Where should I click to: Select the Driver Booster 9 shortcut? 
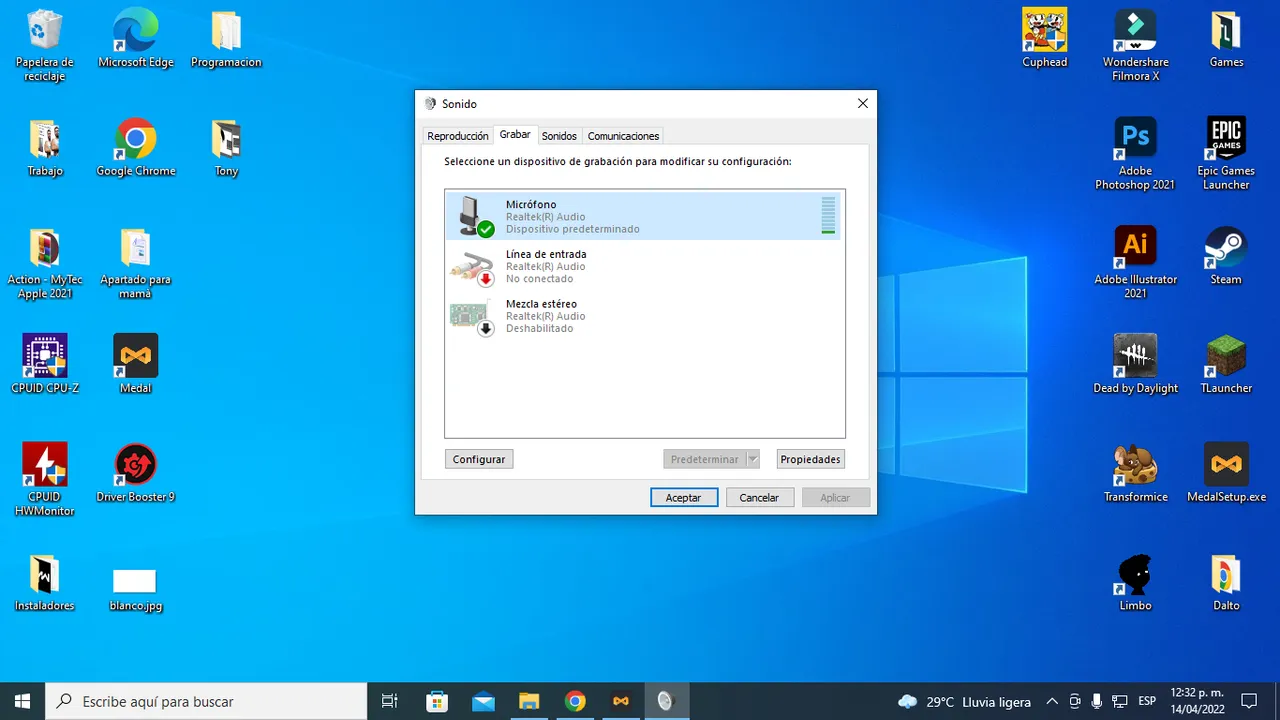pyautogui.click(x=136, y=474)
